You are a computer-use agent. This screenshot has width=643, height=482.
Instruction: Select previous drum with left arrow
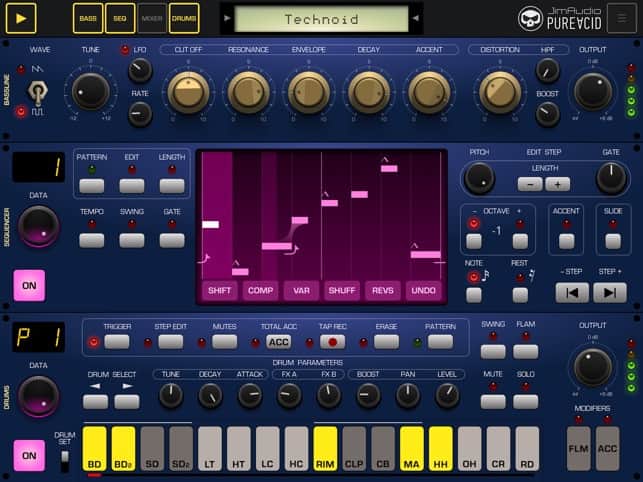pyautogui.click(x=95, y=401)
